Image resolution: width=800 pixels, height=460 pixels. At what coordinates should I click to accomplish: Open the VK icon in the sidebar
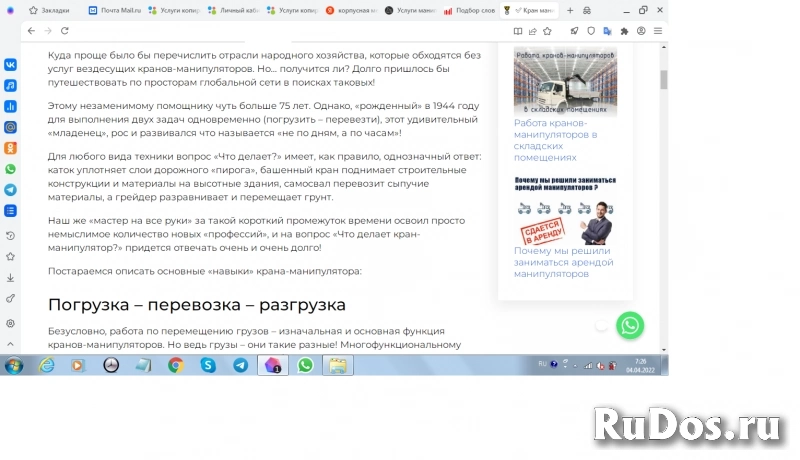[x=10, y=65]
